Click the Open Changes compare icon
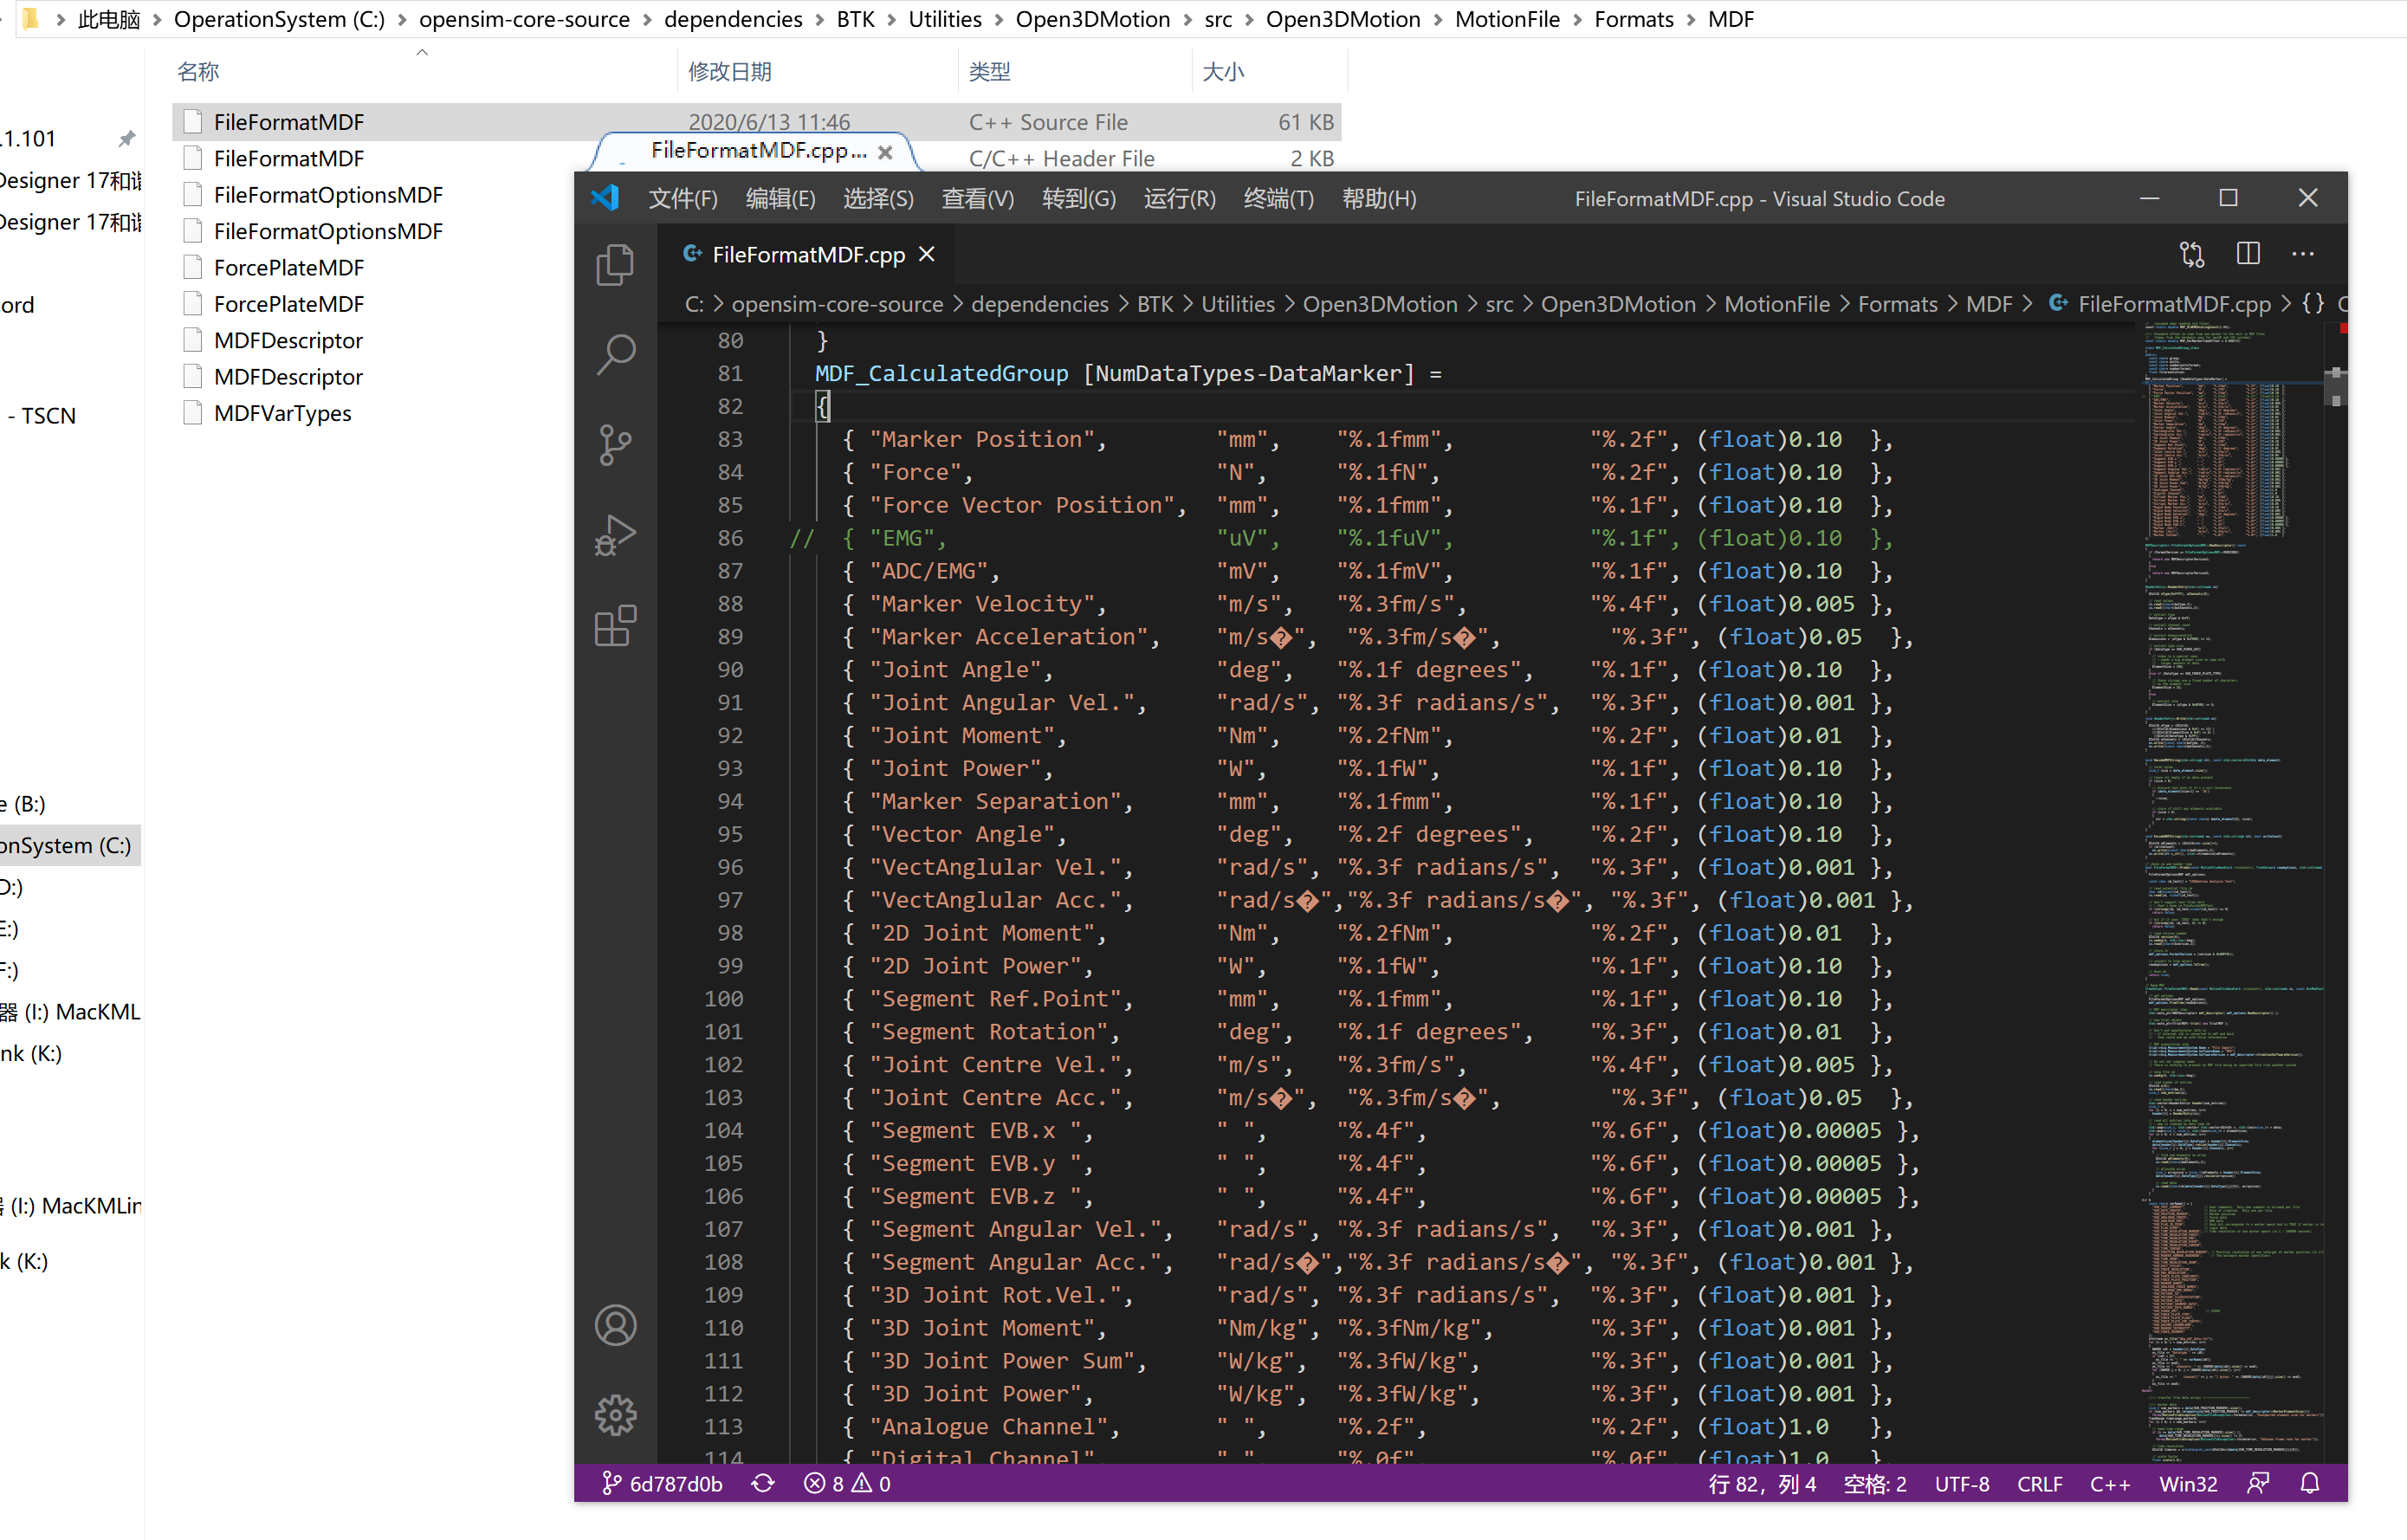 coord(2192,254)
